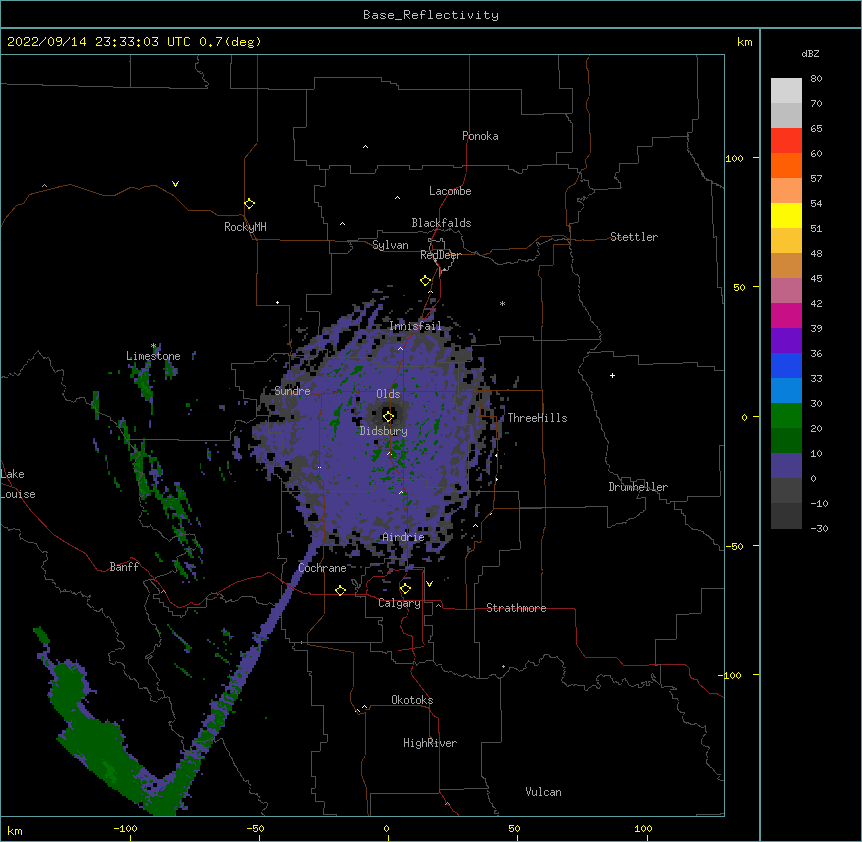Screen dimensions: 862x842
Task: Click the yellow station marker near RockyMH
Action: (x=250, y=204)
